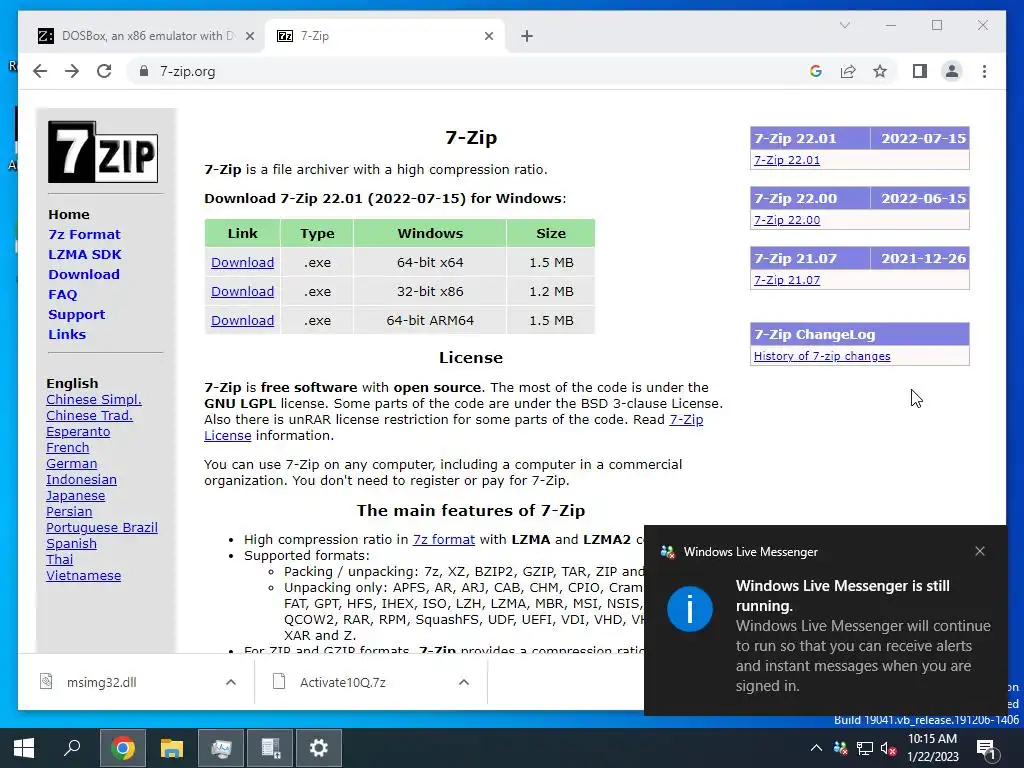Screen dimensions: 1024x768
Task: Switch language to Persian
Action: click(69, 511)
